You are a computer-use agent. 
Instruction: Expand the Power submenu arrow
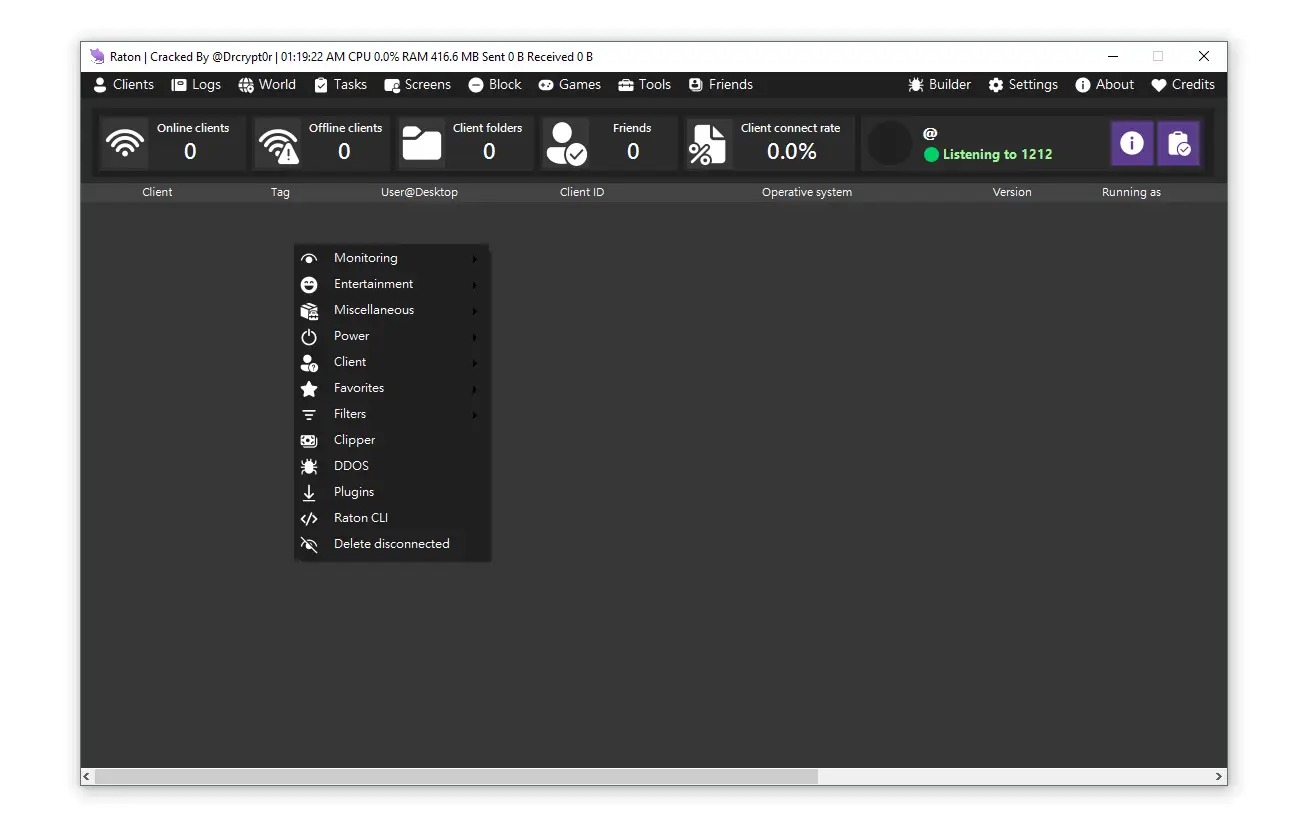point(475,337)
